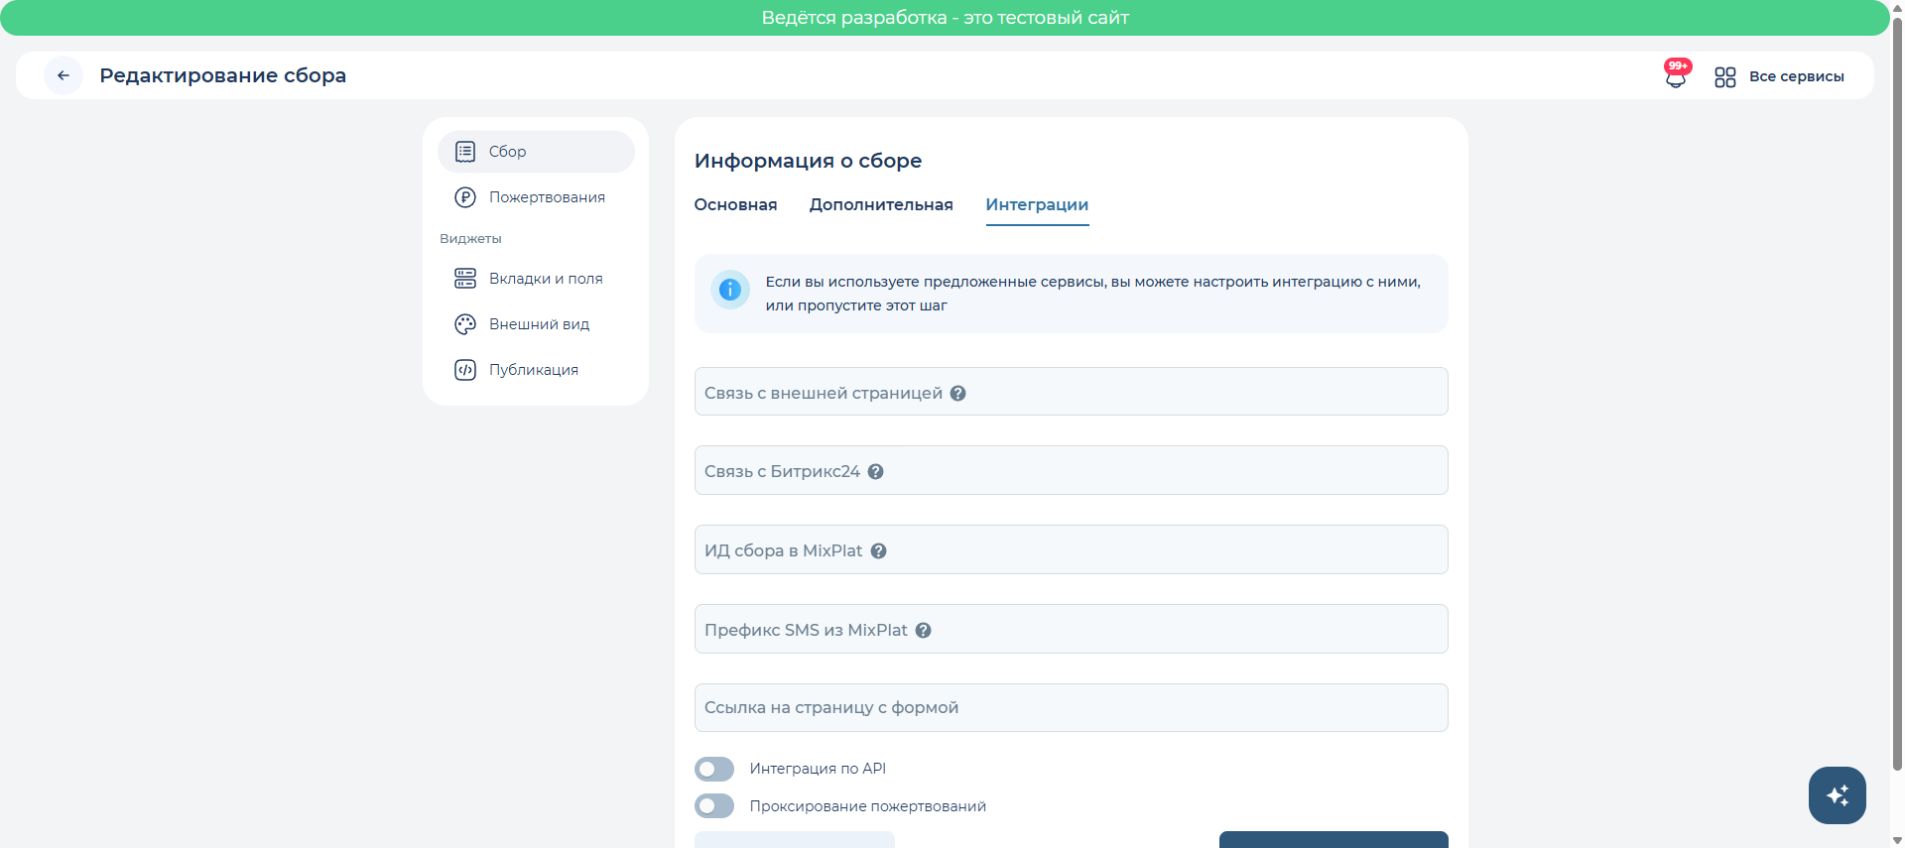
Task: Click the back arrow button
Action: click(63, 75)
